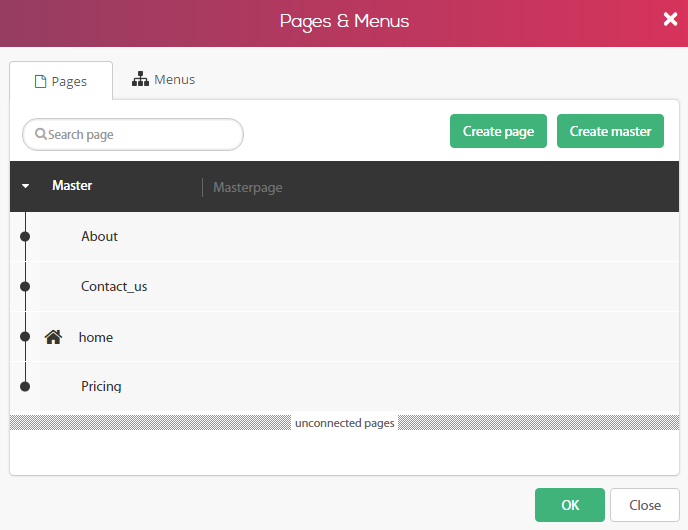Click the Create page button
This screenshot has width=688, height=530.
point(498,131)
